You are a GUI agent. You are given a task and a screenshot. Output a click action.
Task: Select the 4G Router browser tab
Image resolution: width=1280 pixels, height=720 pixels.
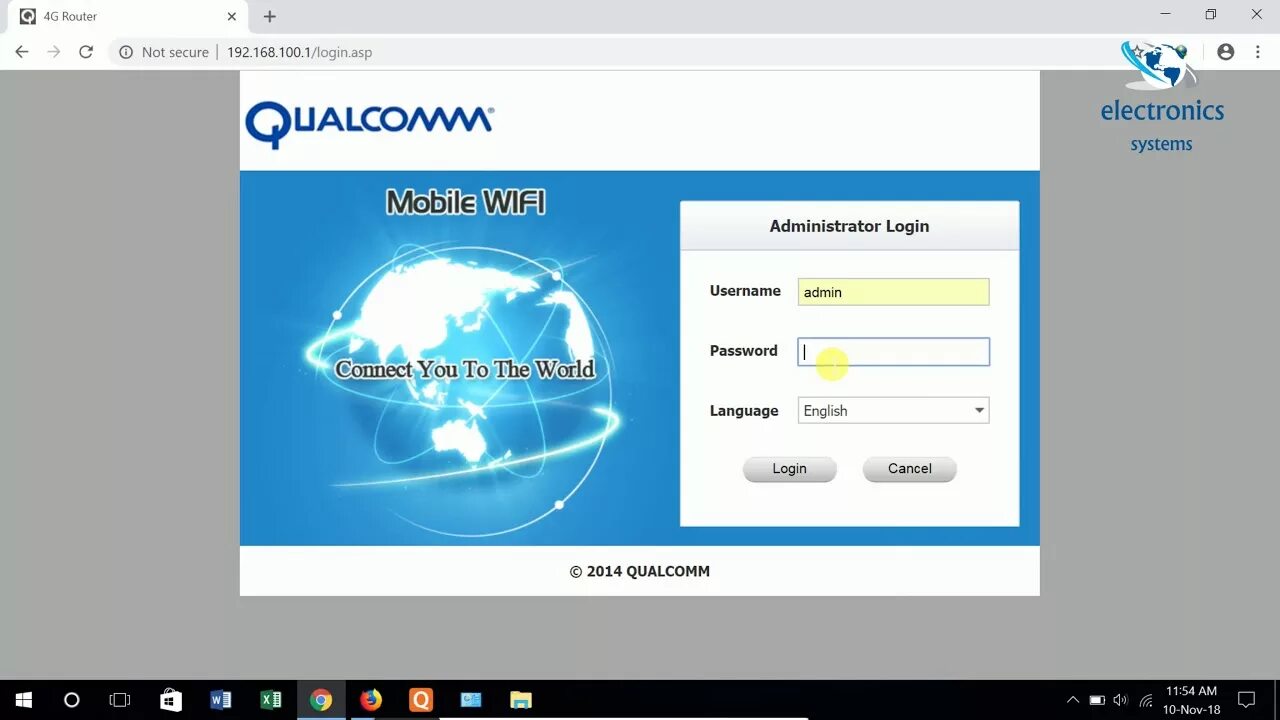coord(128,16)
